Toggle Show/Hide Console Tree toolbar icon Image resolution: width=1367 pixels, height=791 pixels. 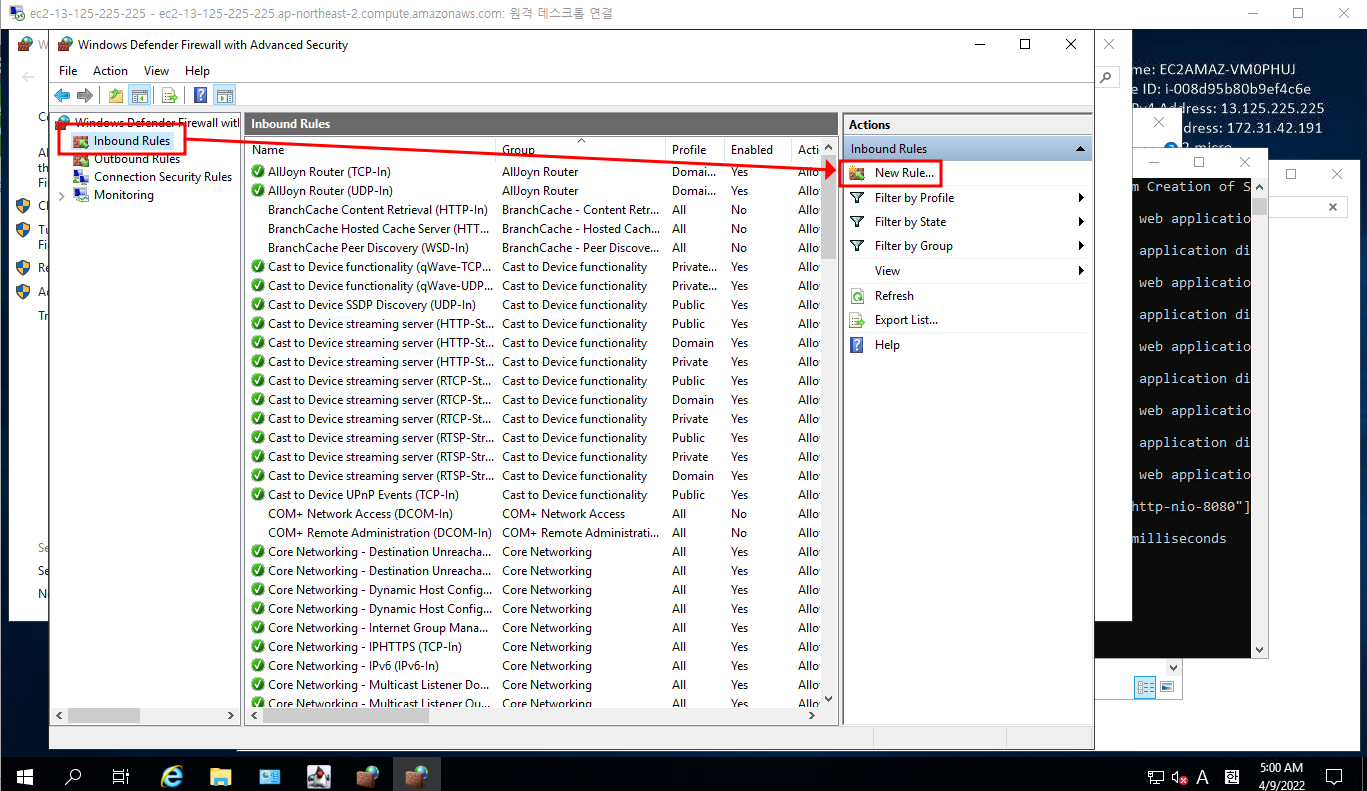coord(140,96)
